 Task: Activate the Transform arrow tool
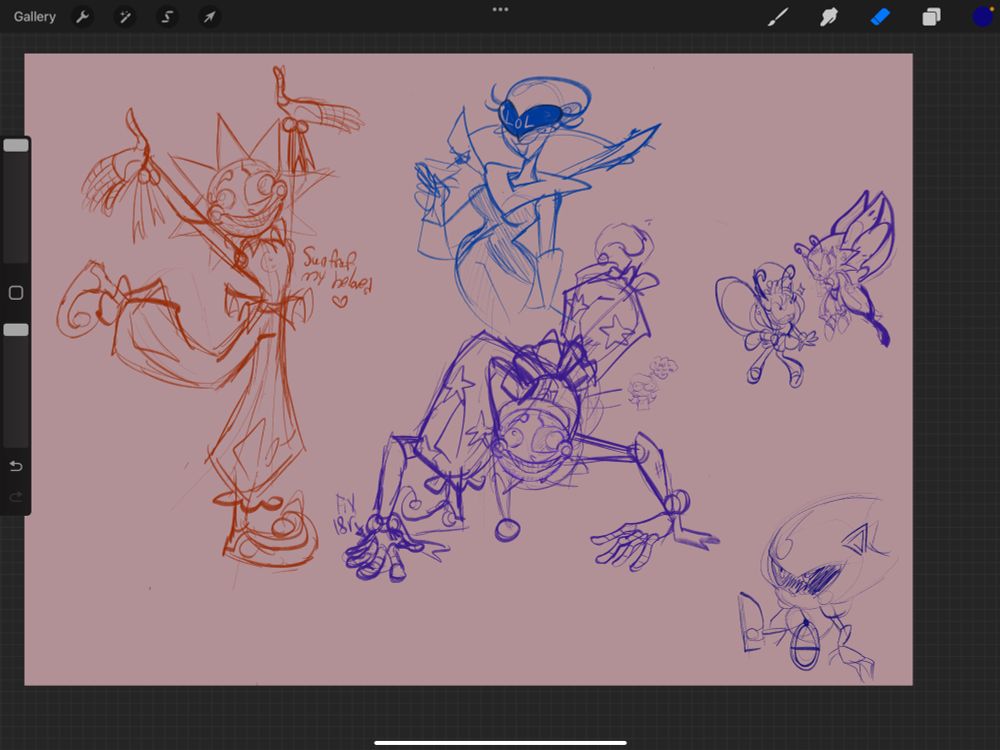pyautogui.click(x=209, y=17)
